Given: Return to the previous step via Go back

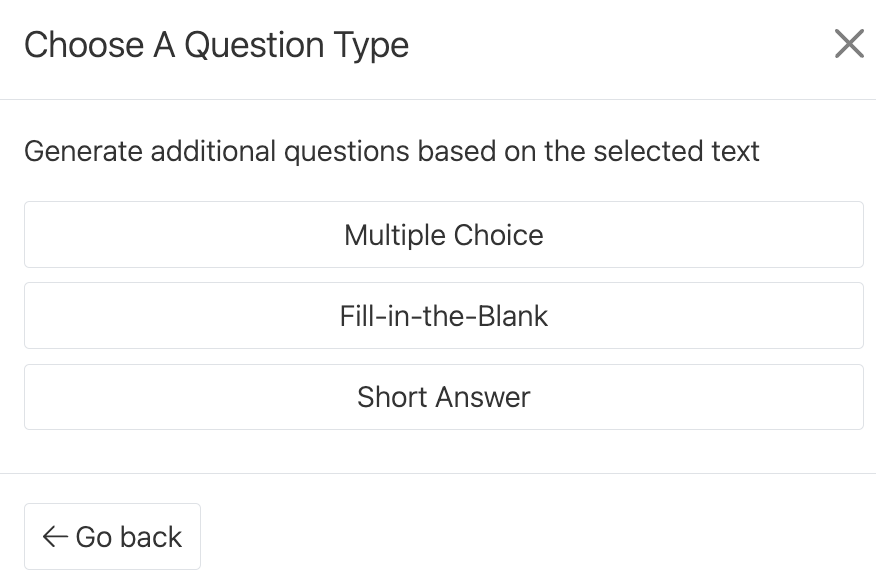Looking at the screenshot, I should click(112, 537).
